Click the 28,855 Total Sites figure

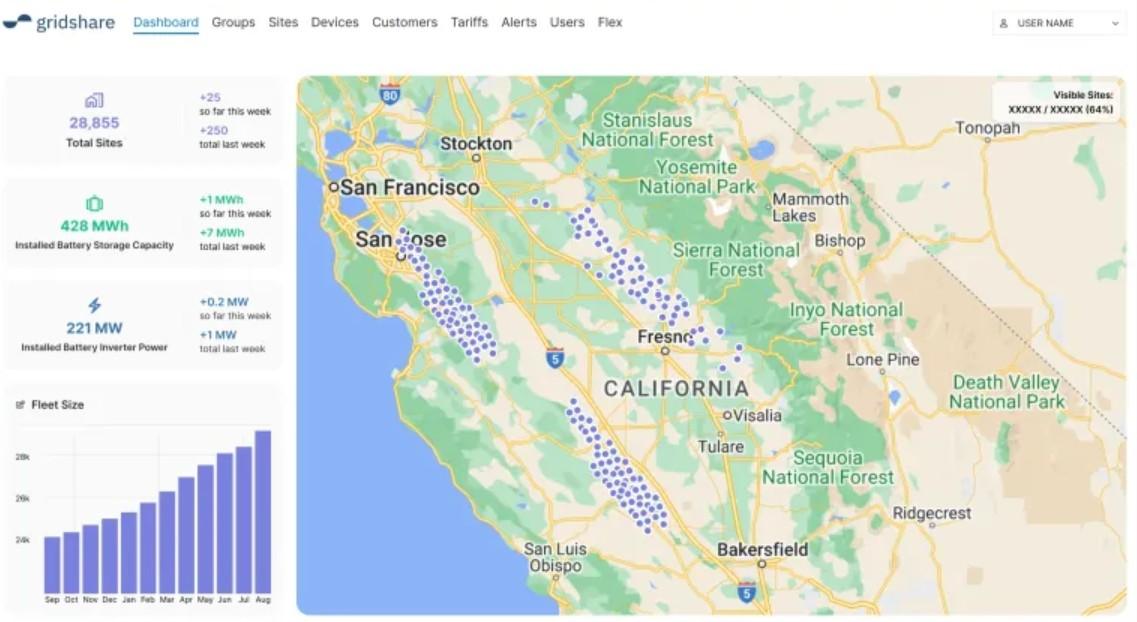point(94,123)
